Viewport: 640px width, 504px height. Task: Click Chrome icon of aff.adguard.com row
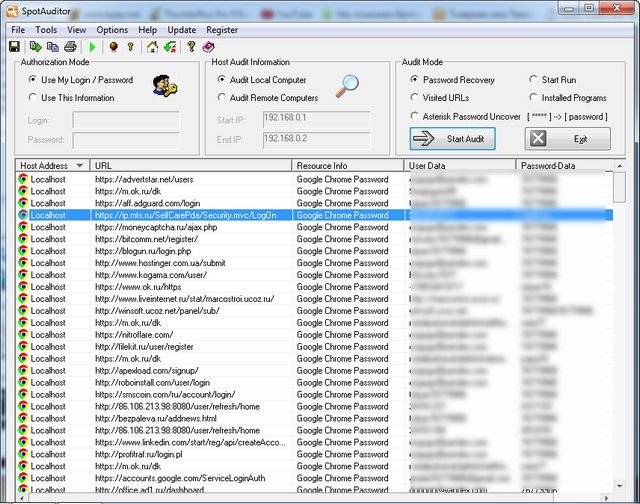tap(23, 203)
